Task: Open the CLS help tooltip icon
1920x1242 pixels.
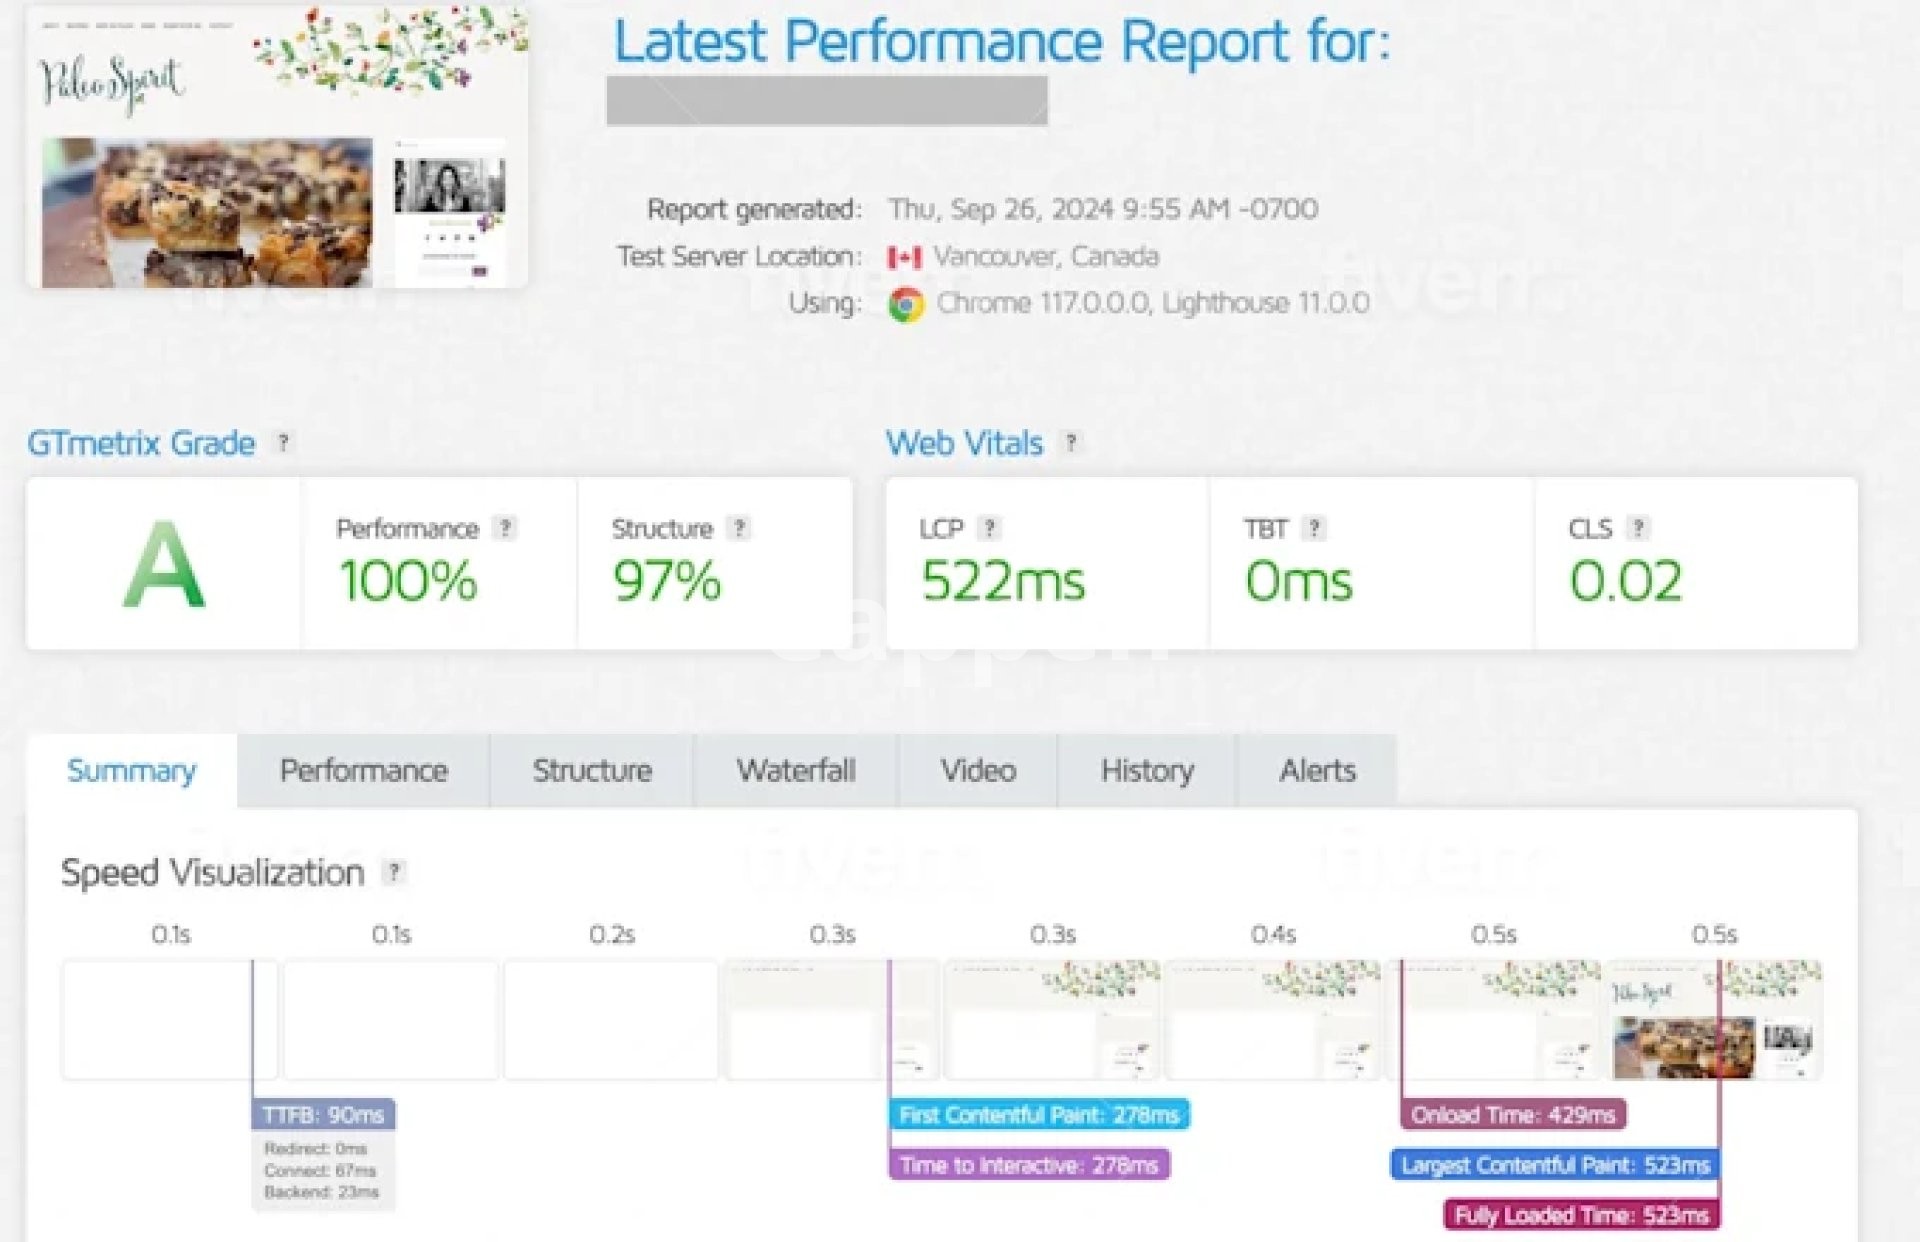Action: click(1638, 528)
